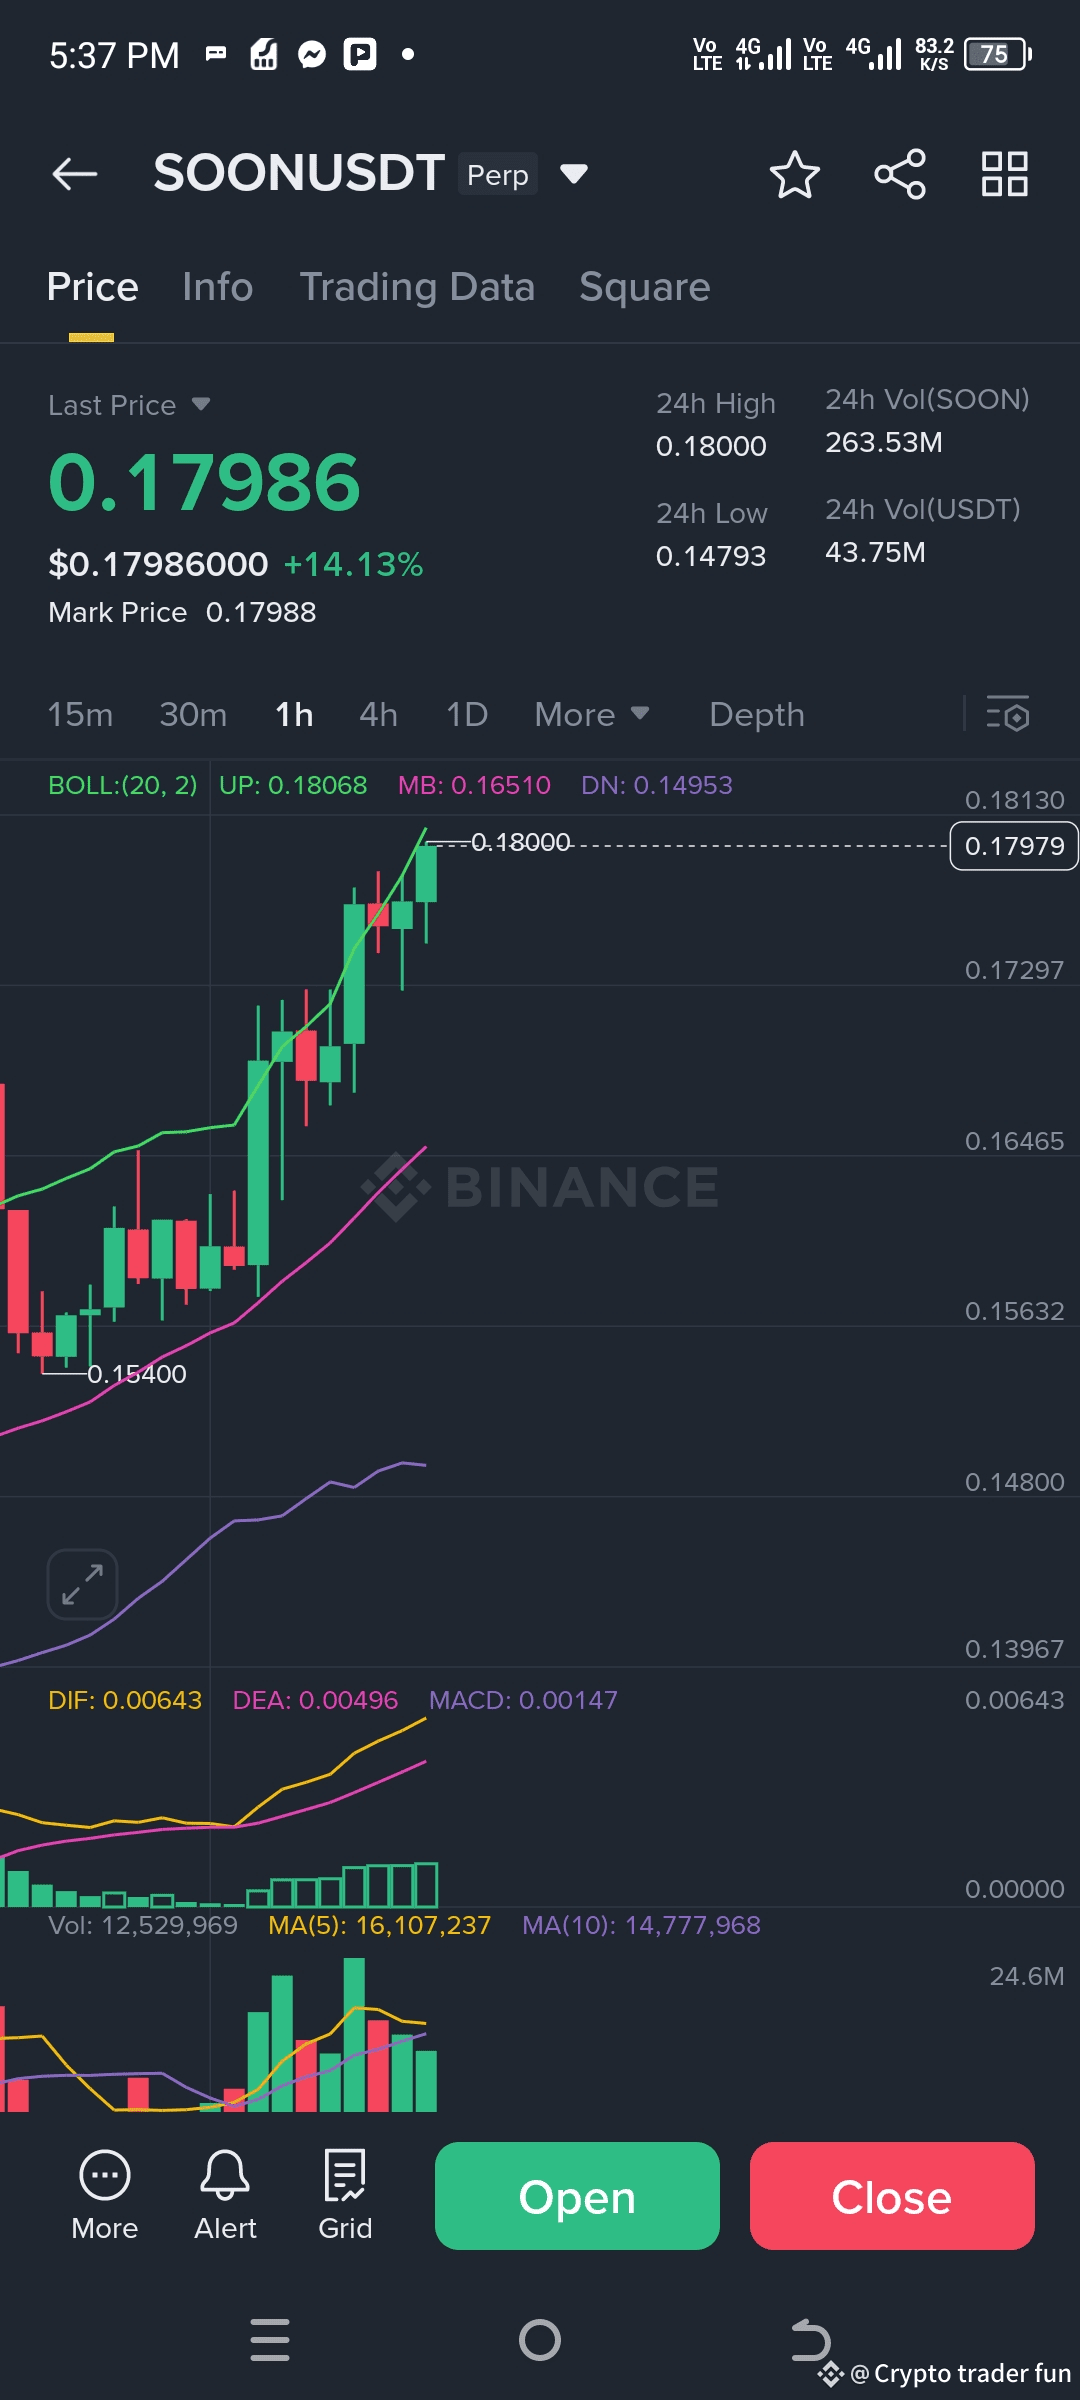Tap the 0.17986 last price value
Screen dimensions: 1080x2400
click(x=204, y=482)
